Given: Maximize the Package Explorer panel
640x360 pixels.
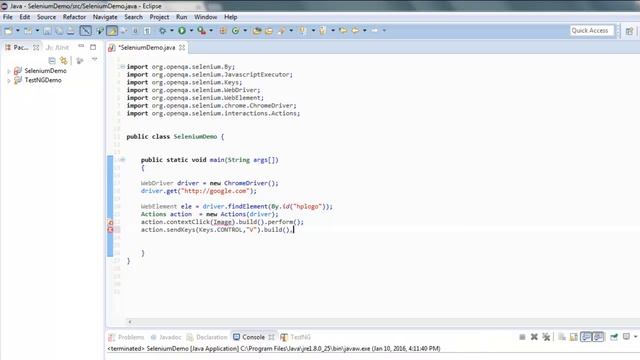Looking at the screenshot, I should coord(93,47).
